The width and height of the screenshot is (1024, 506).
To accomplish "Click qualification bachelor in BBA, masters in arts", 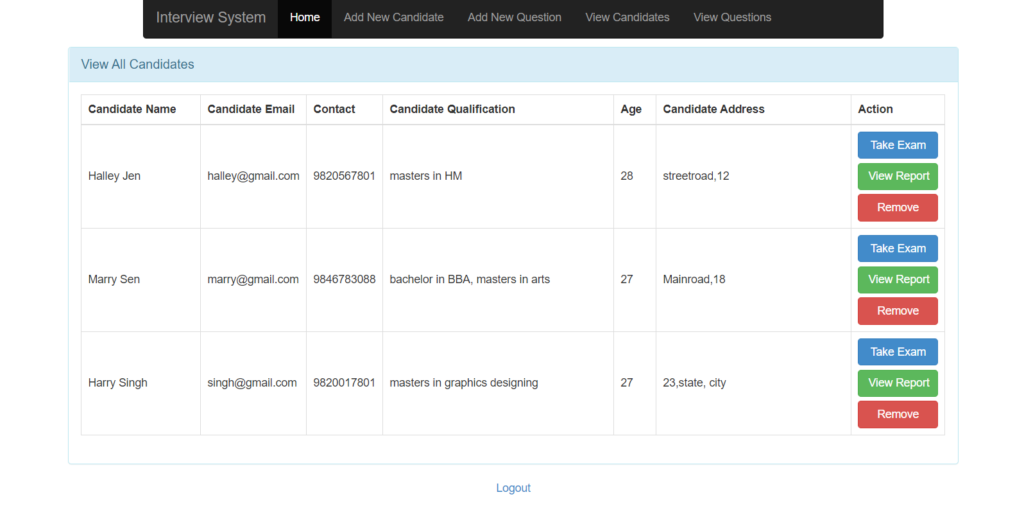I will pos(470,279).
